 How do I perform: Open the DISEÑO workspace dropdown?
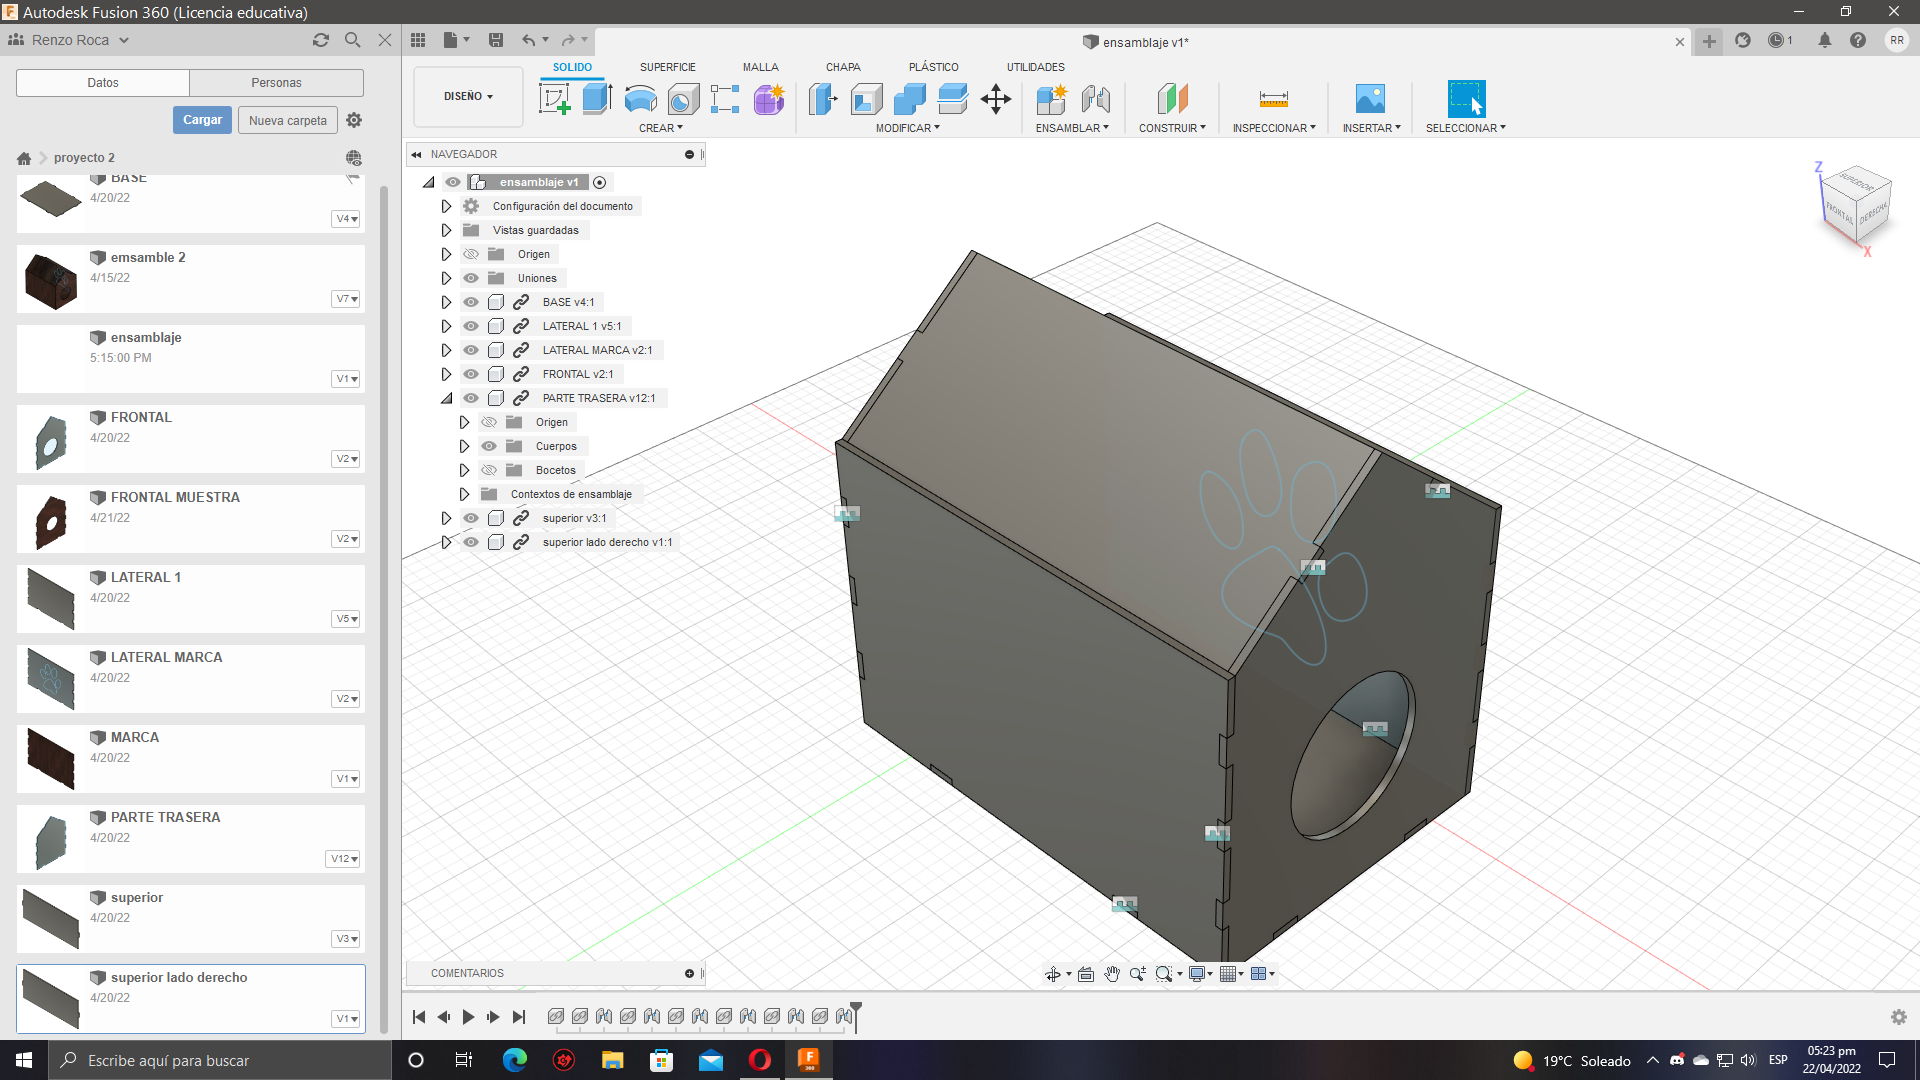468,97
